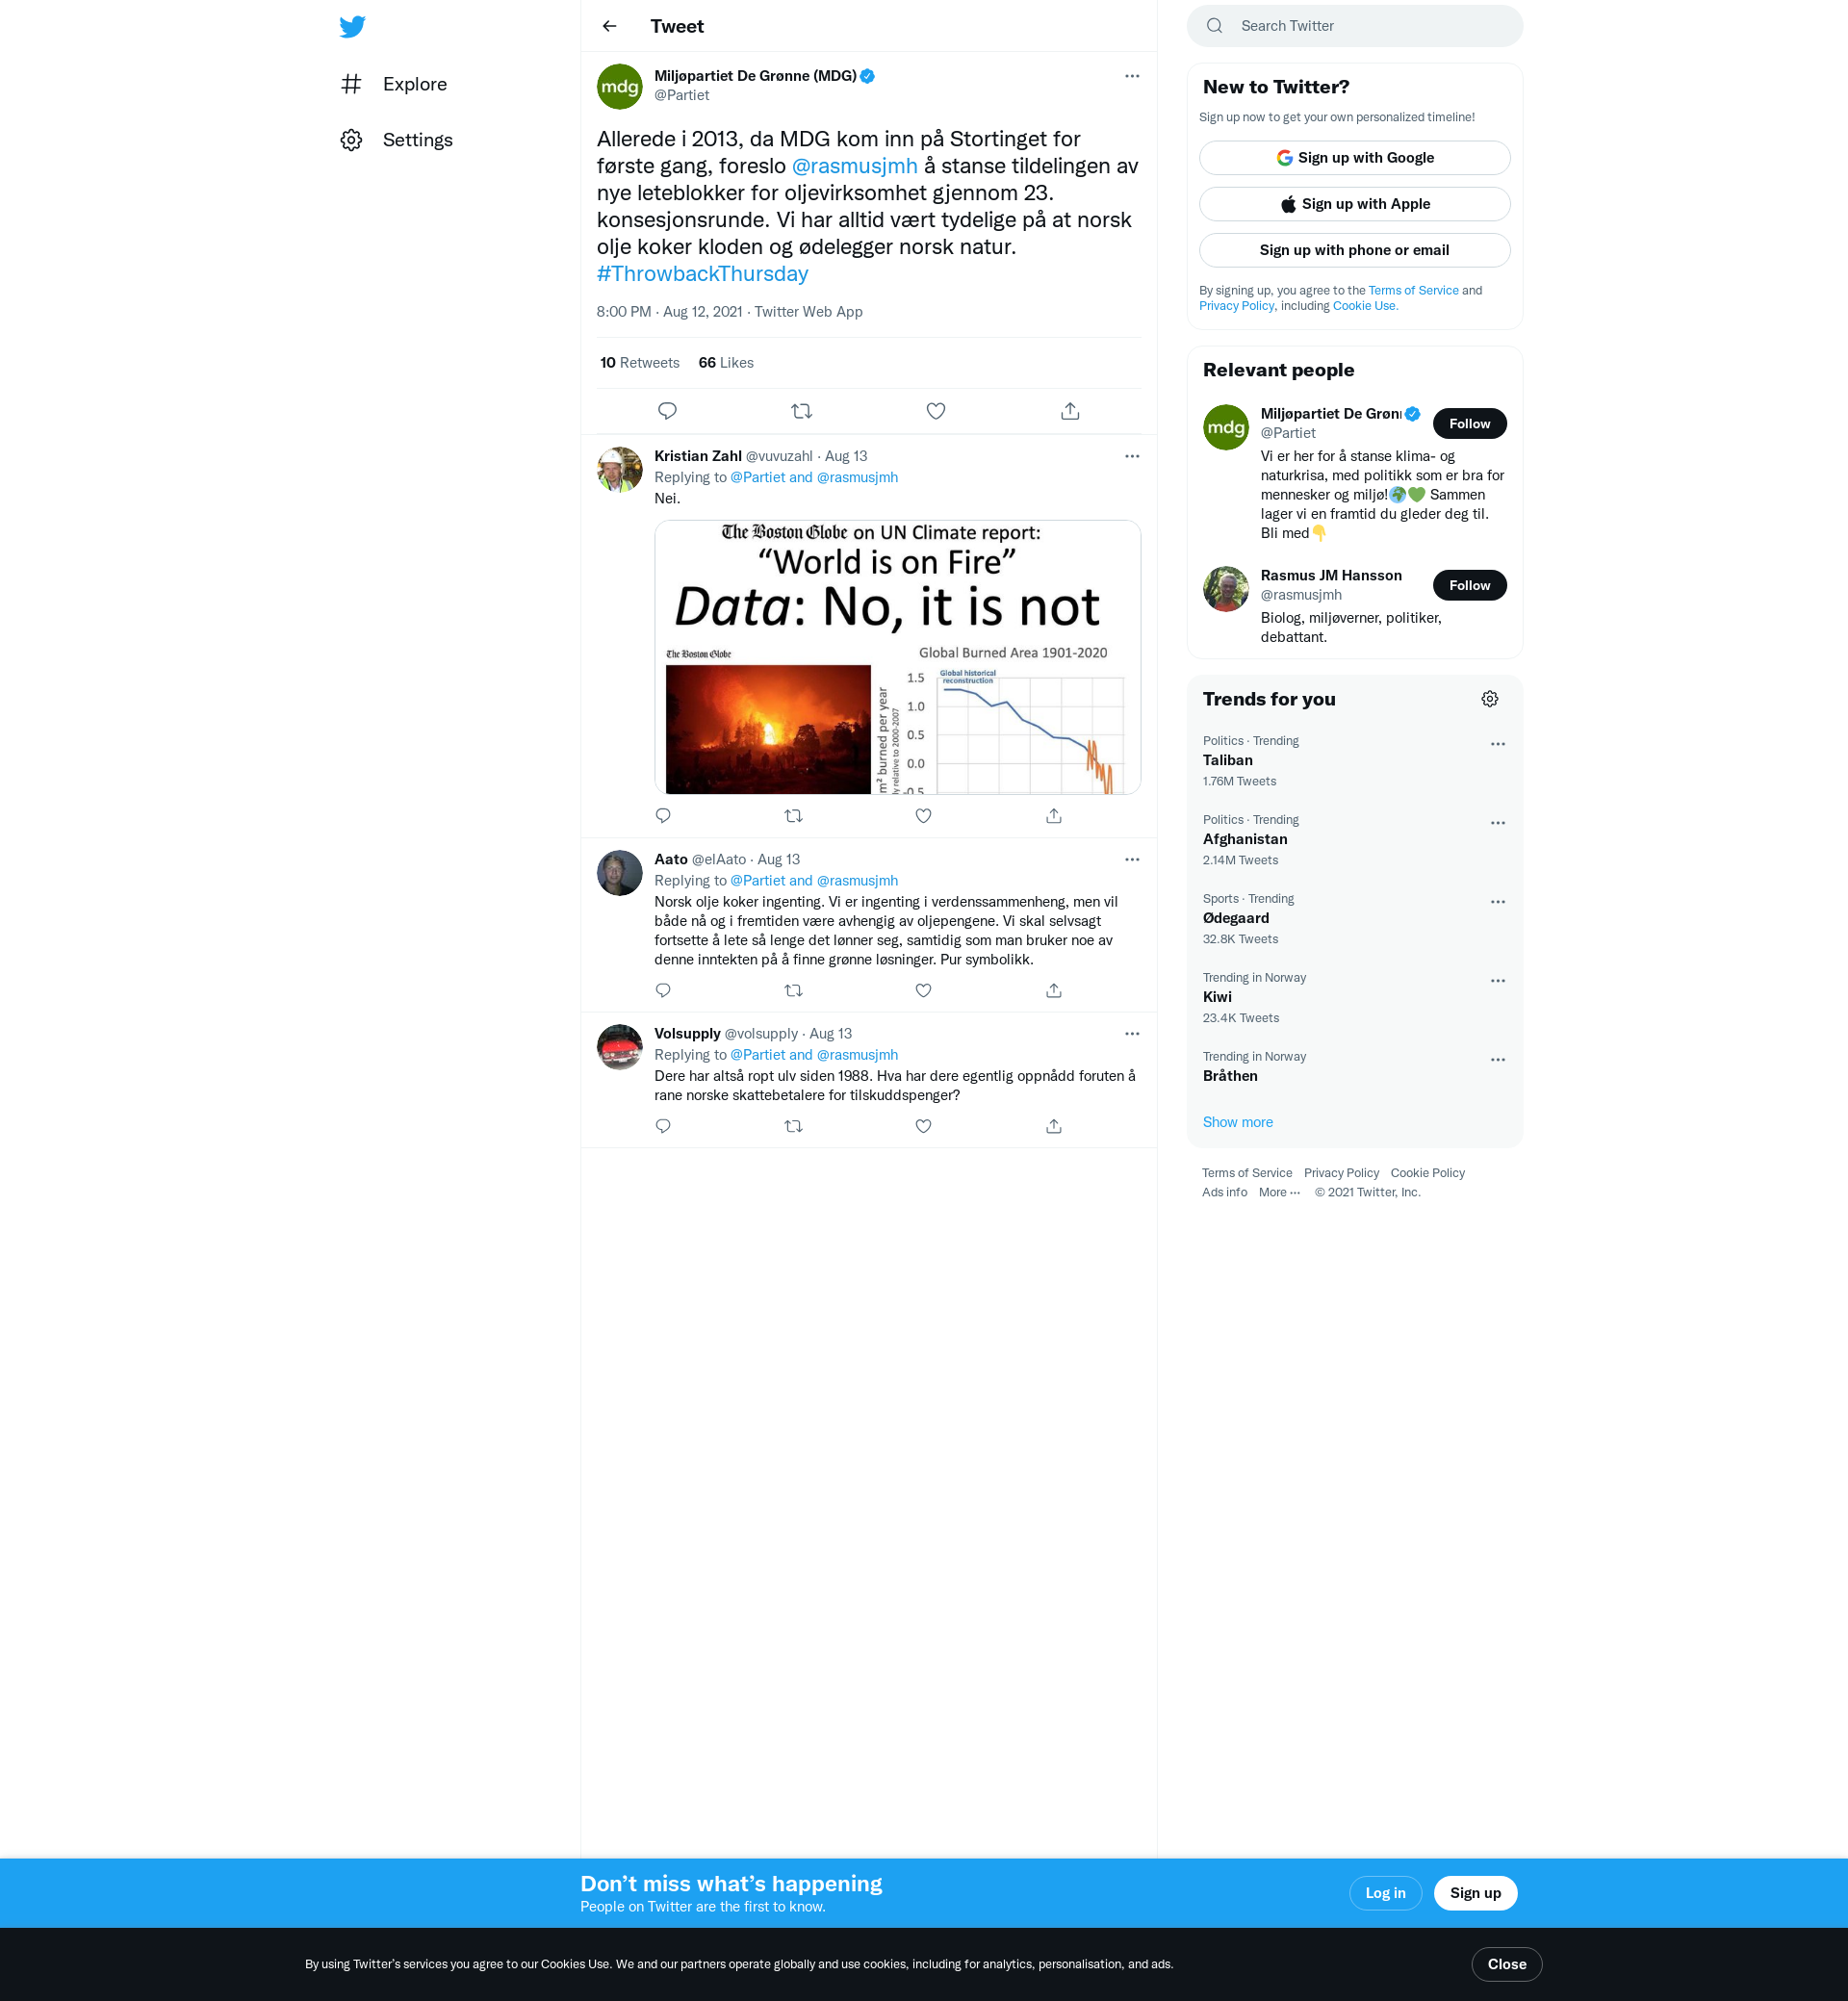Viewport: 1848px width, 2001px height.
Task: Like the main MDG tweet
Action: click(935, 411)
